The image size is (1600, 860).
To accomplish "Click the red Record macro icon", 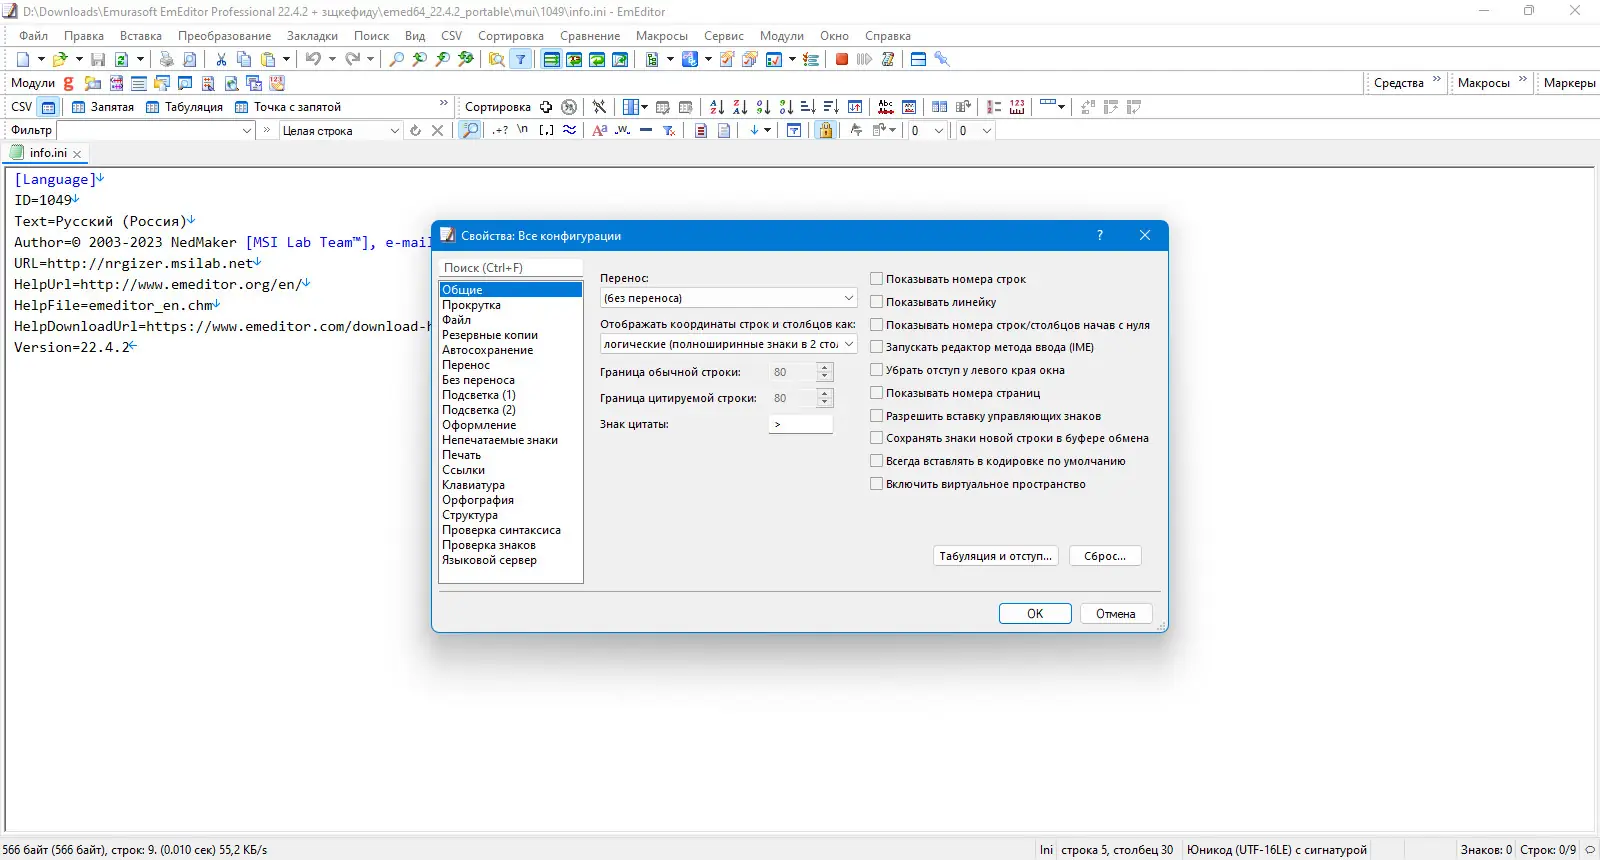I will point(842,59).
